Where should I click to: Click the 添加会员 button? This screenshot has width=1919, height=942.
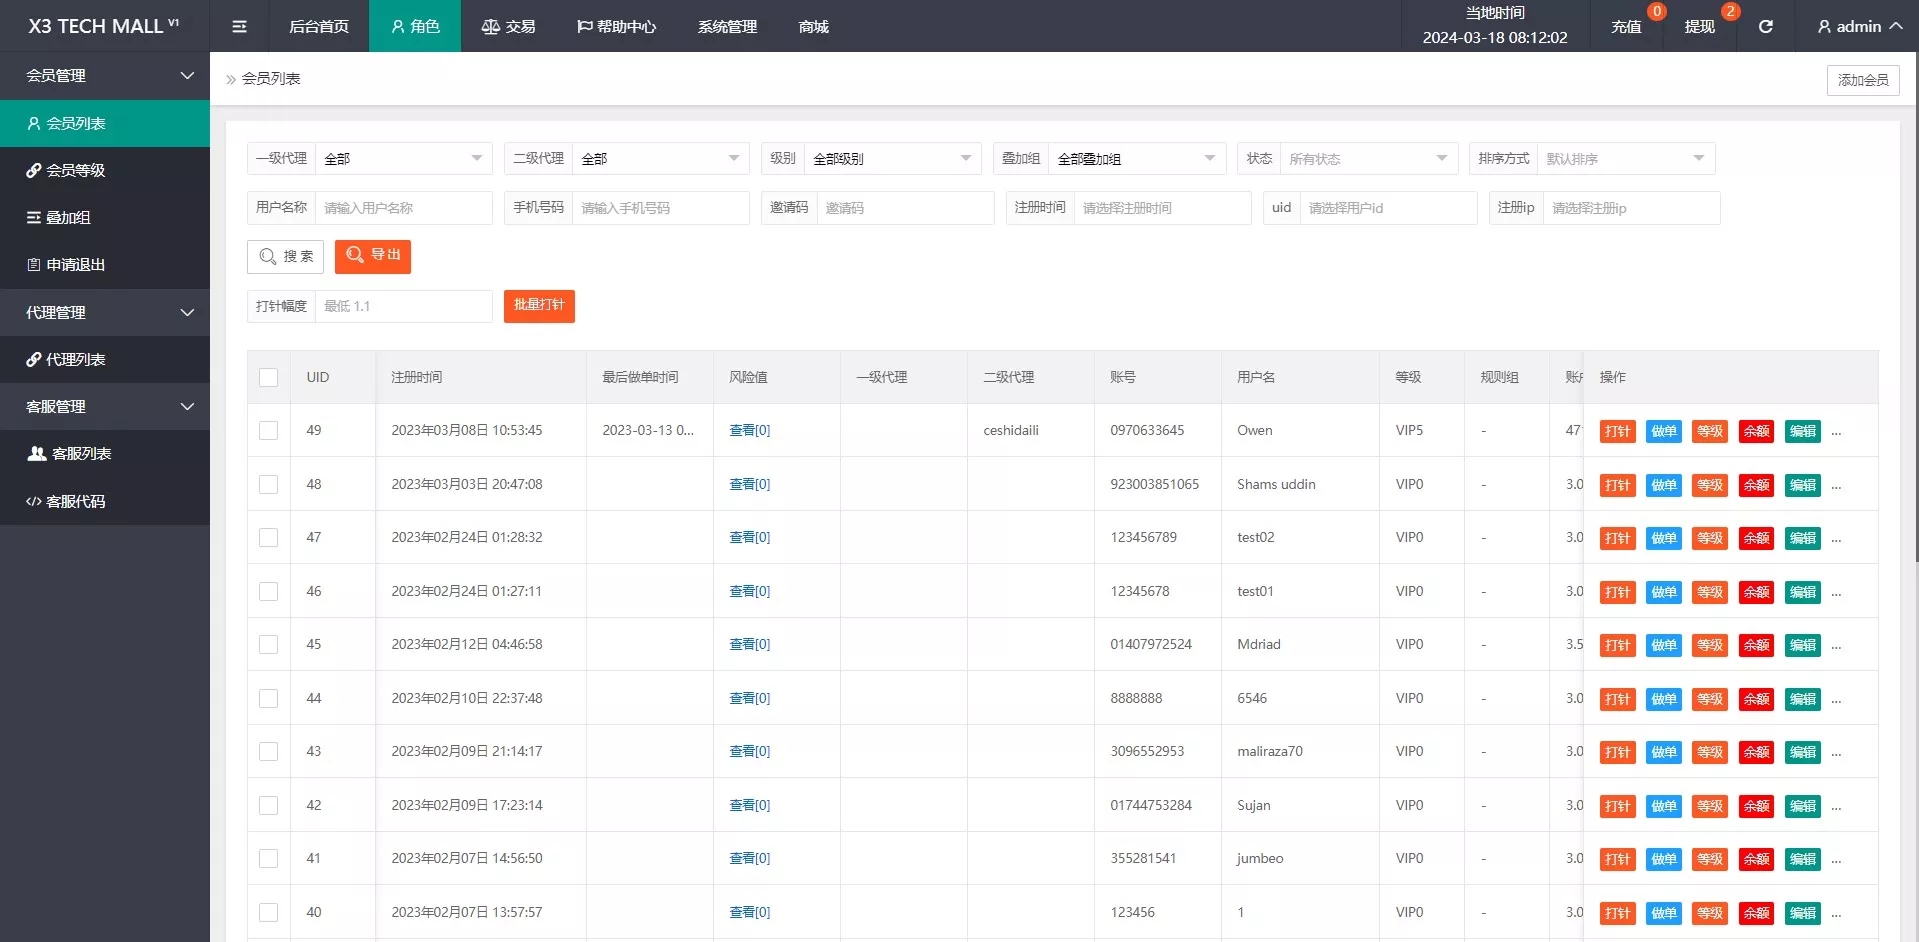coord(1862,80)
